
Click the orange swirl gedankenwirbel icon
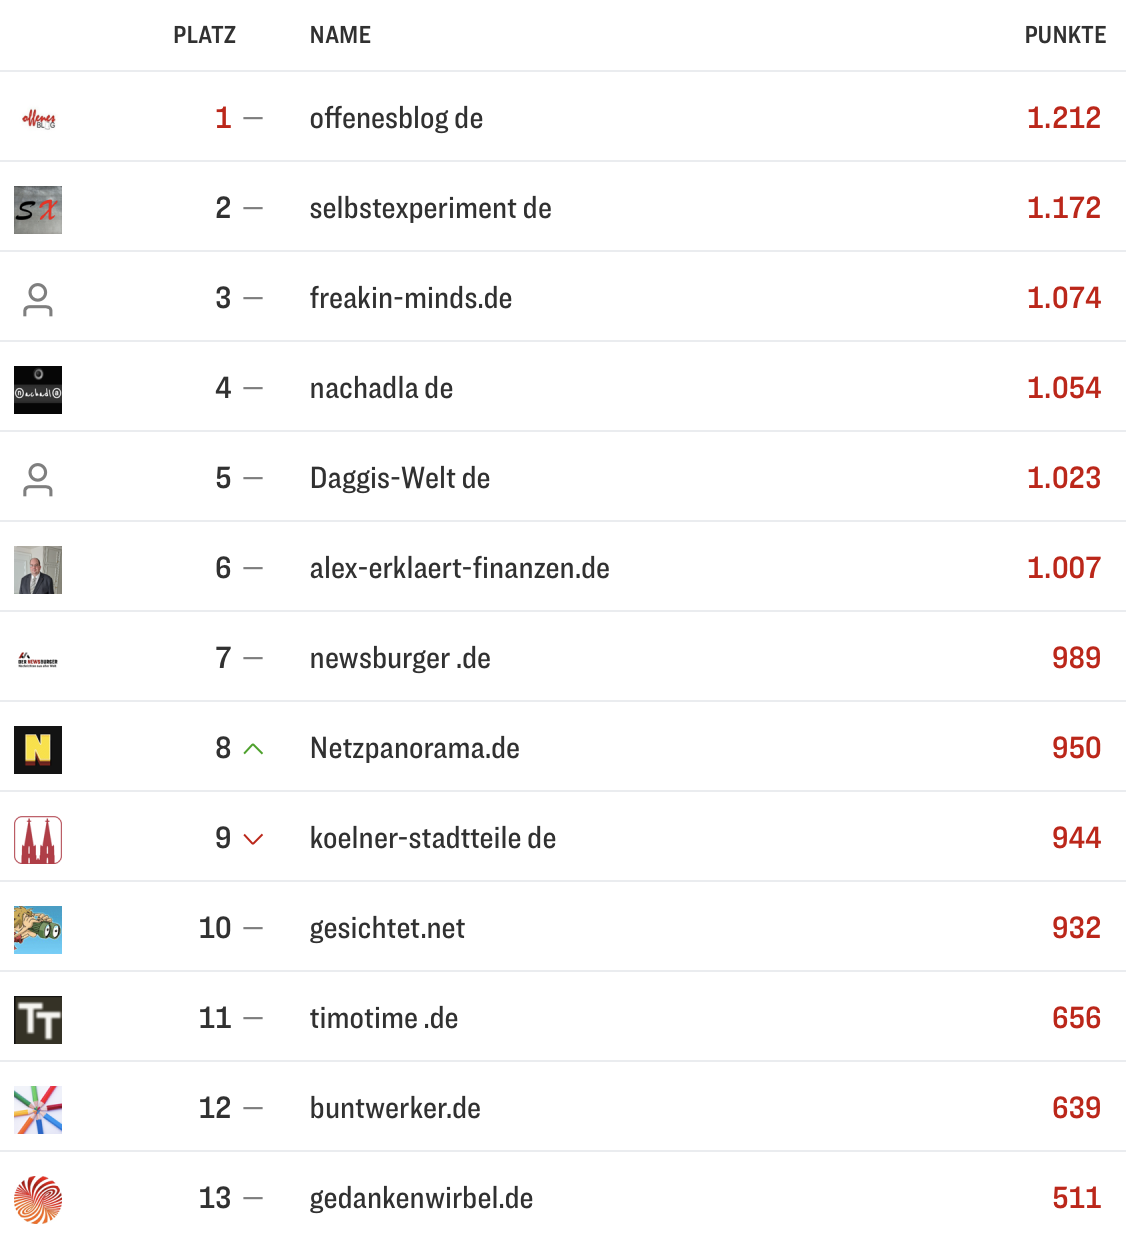[38, 1200]
